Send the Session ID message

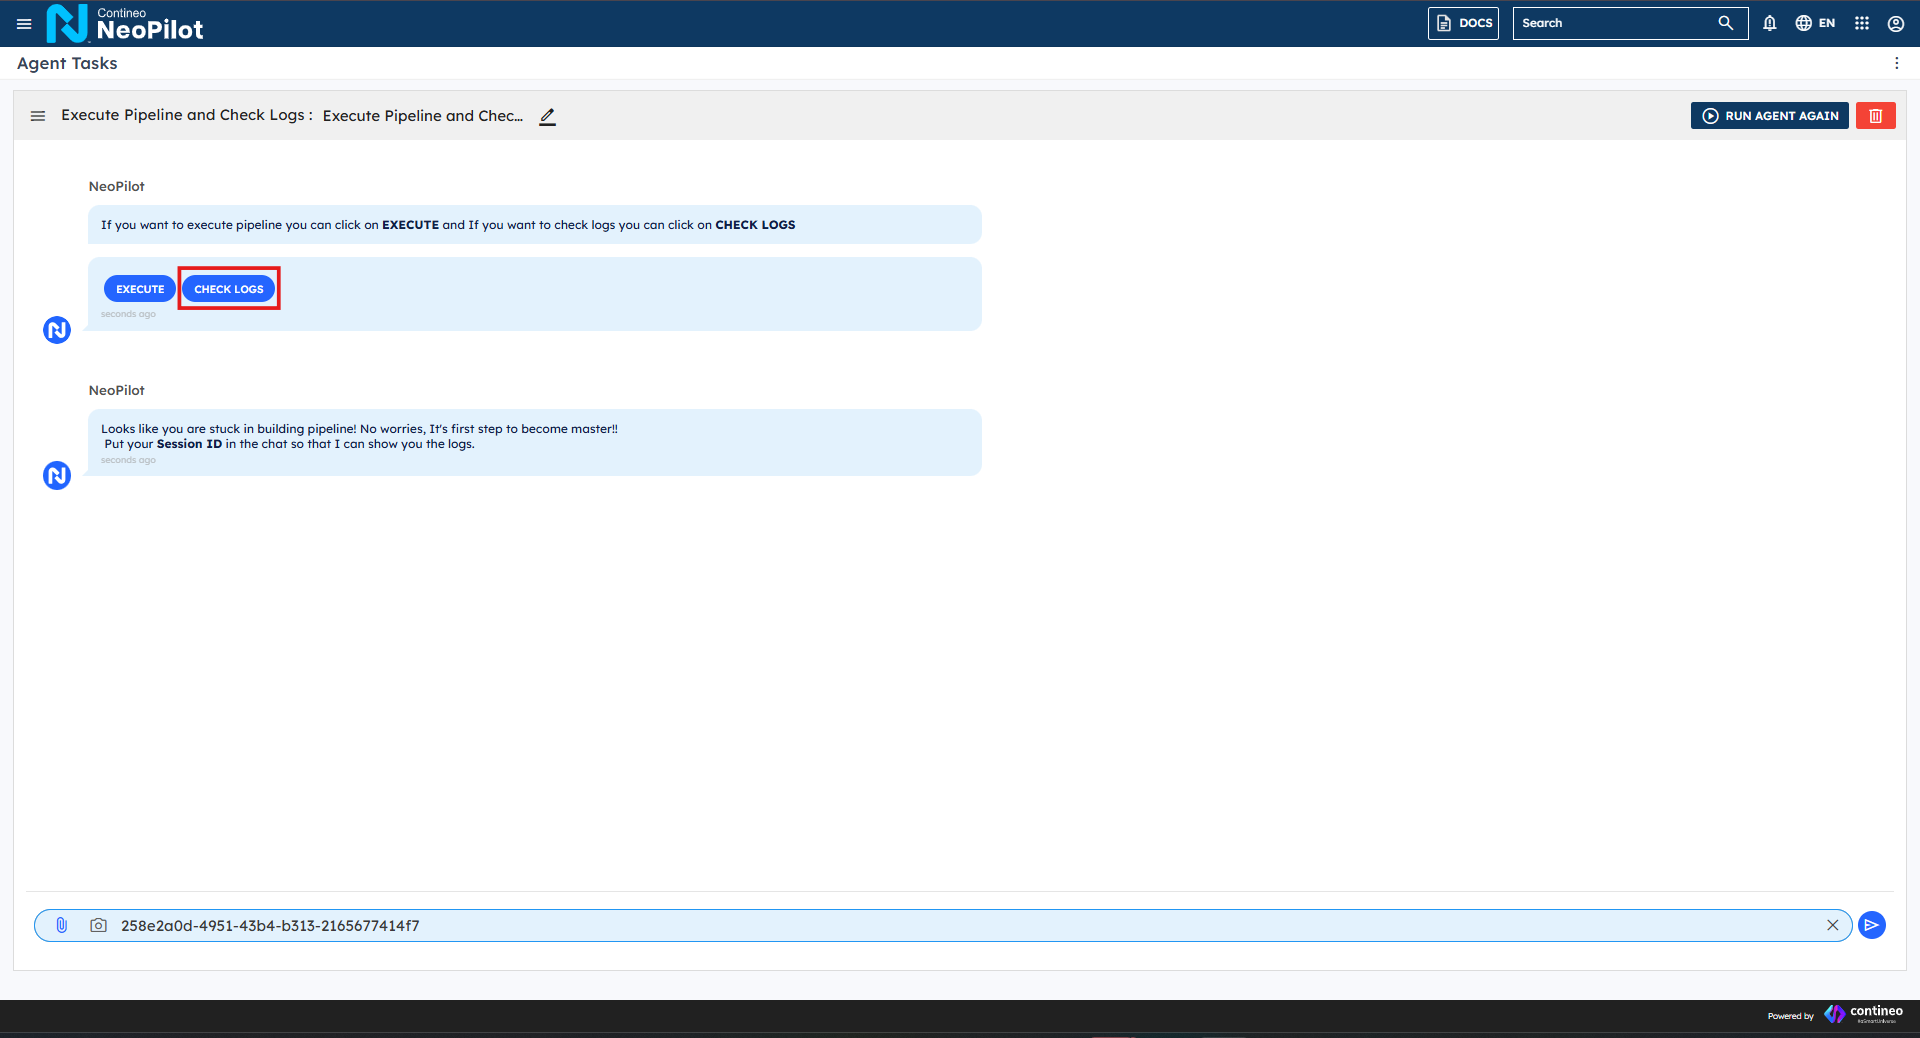click(x=1872, y=925)
